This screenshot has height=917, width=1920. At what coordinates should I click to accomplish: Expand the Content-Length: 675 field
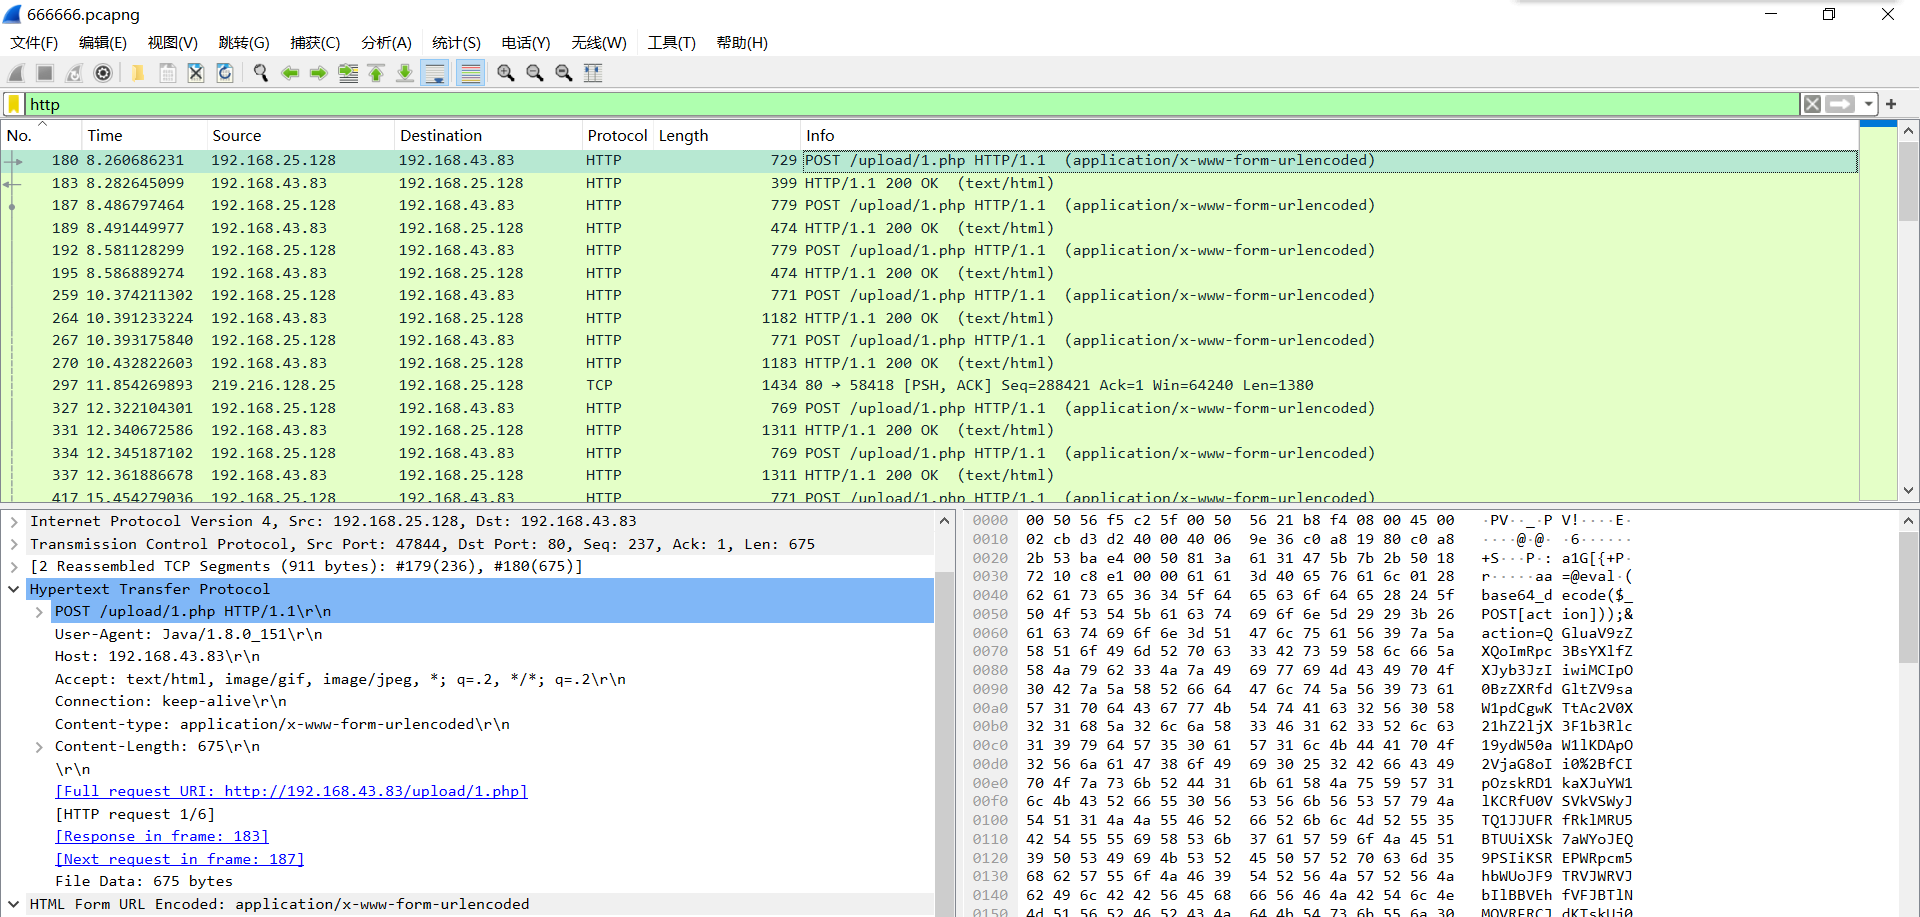point(39,746)
